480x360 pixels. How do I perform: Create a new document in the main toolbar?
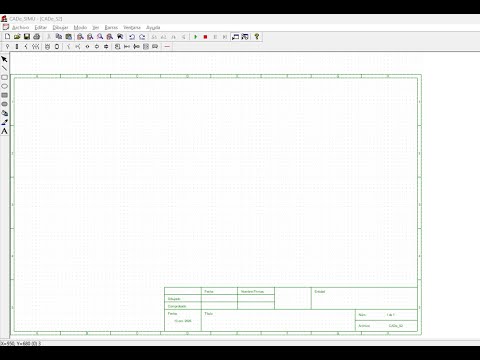click(7, 37)
